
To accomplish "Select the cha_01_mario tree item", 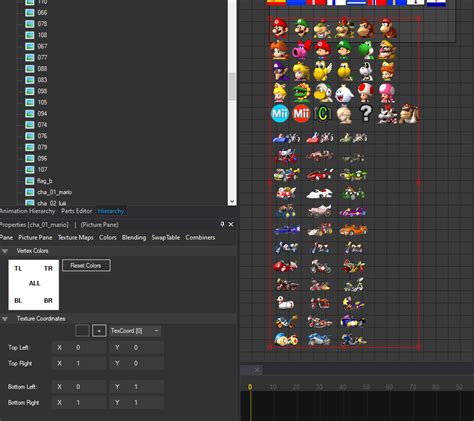I will pyautogui.click(x=48, y=192).
